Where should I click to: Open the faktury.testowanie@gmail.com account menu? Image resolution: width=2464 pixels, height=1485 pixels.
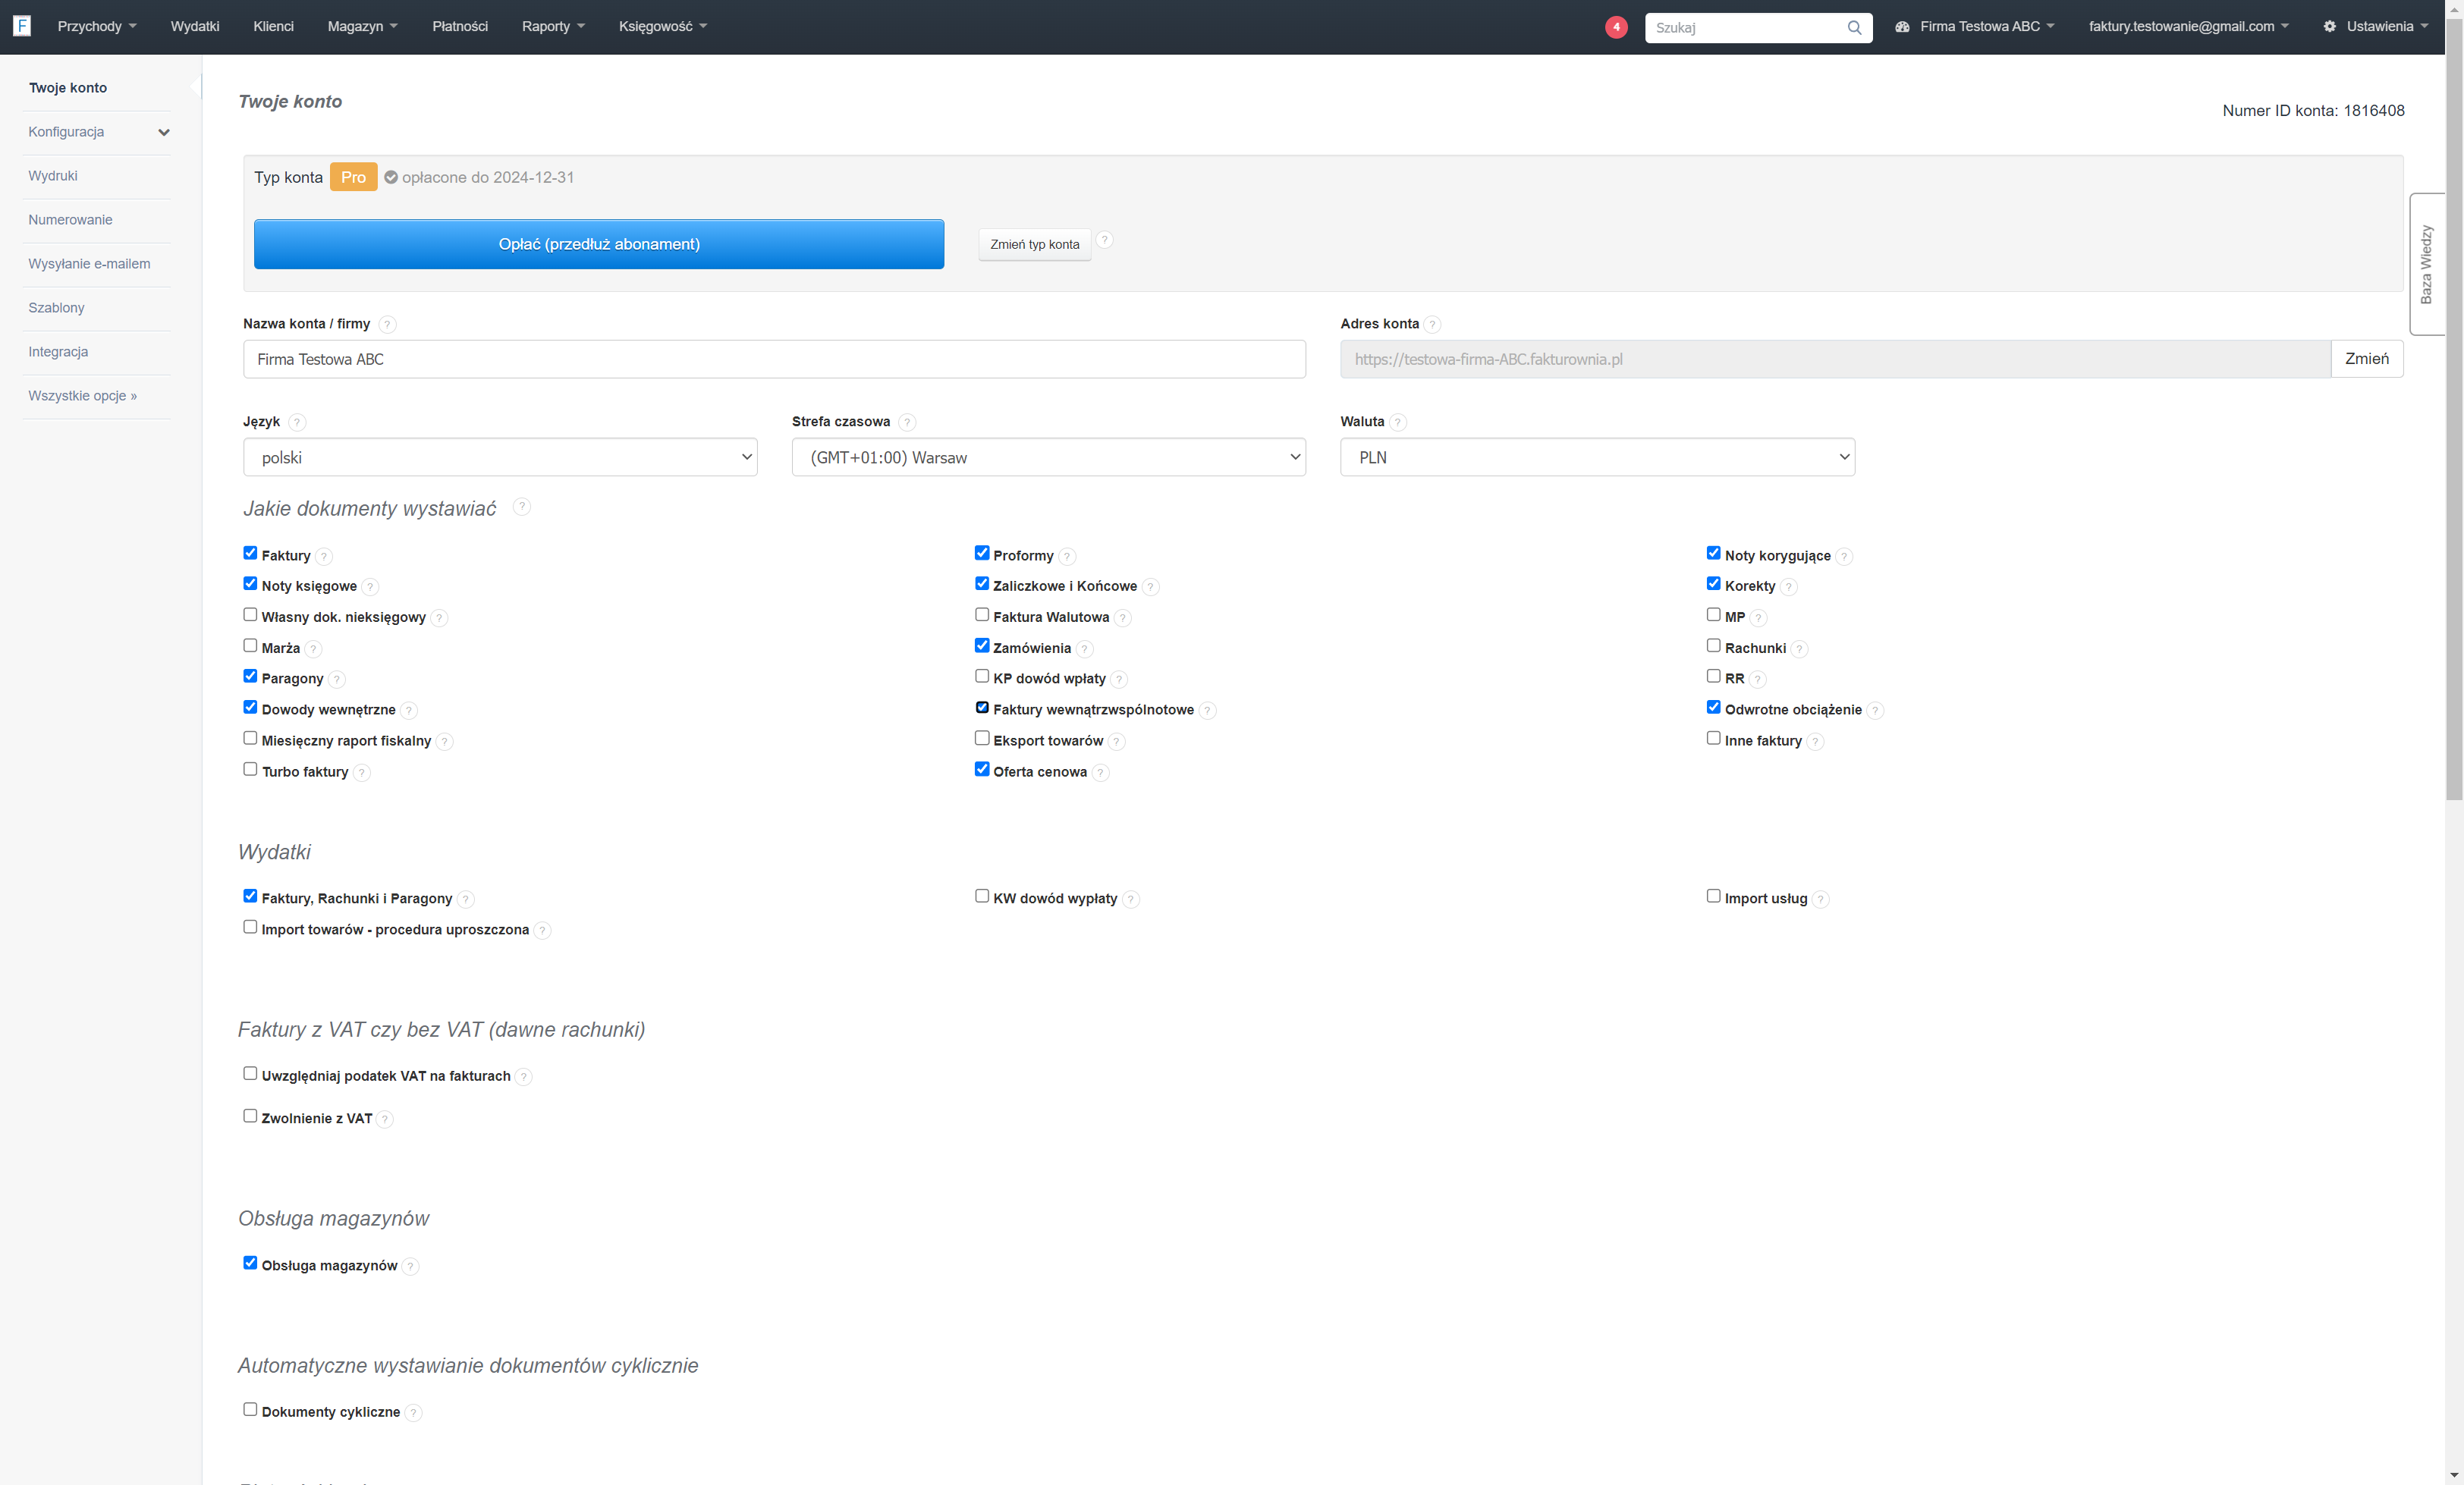click(x=2188, y=27)
